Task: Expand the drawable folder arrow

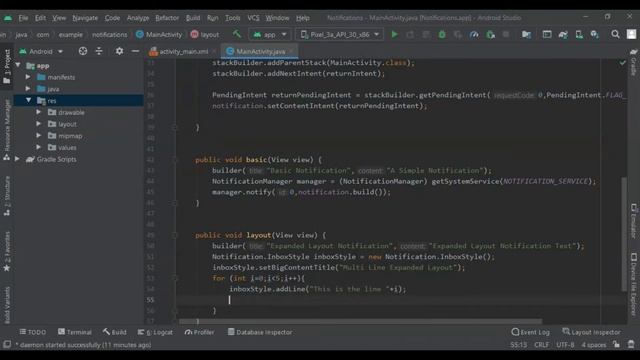Action: (x=38, y=112)
